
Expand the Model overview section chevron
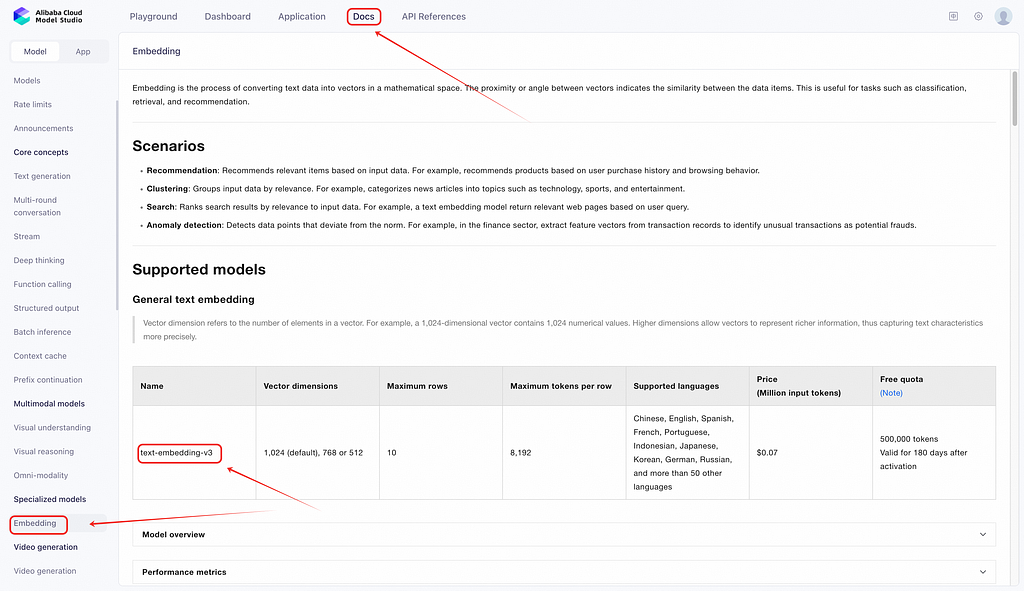pos(983,534)
